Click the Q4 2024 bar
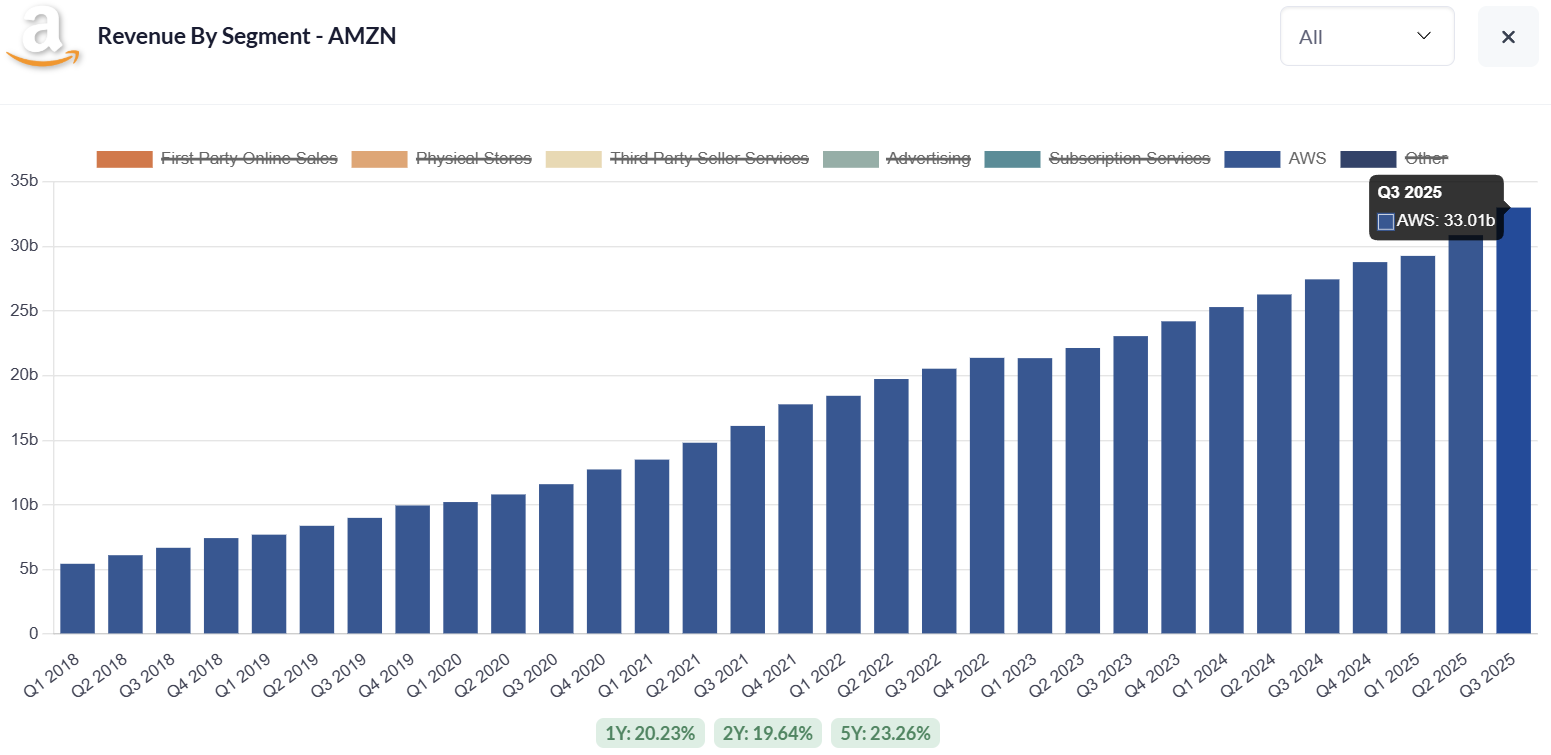1551x755 pixels. [x=1370, y=447]
